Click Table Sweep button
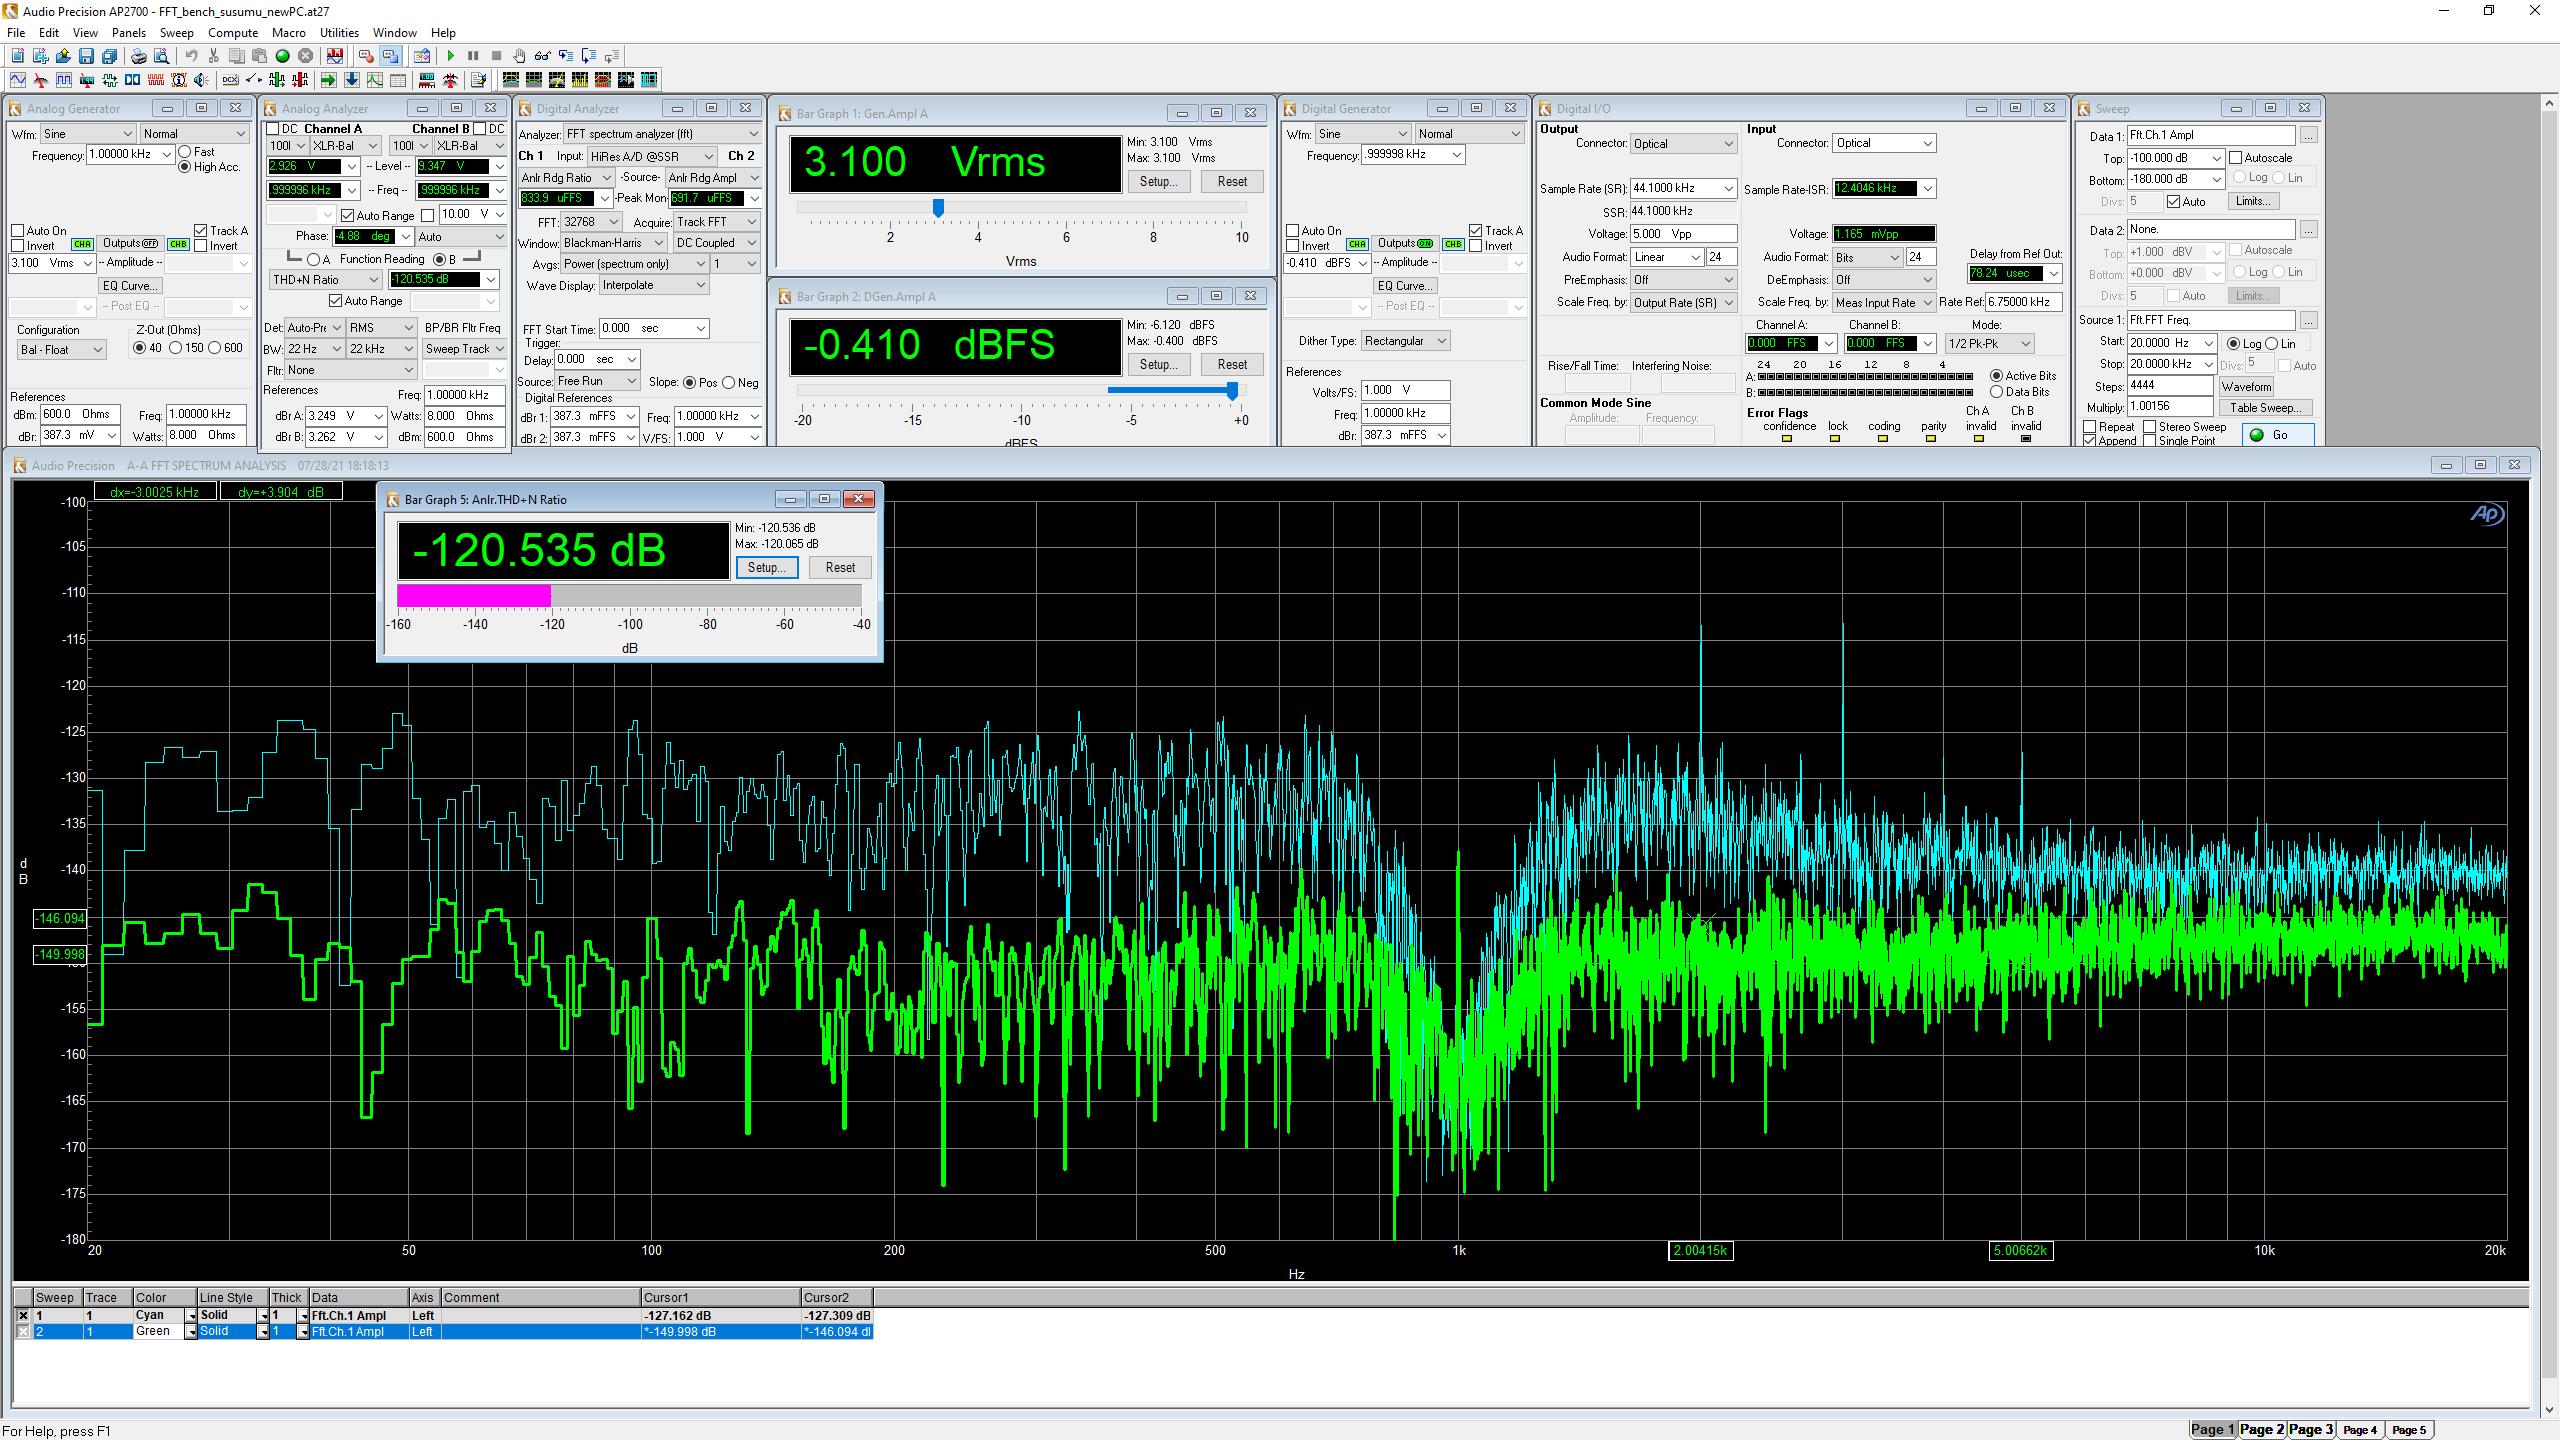The width and height of the screenshot is (2560, 1440). coord(2265,408)
